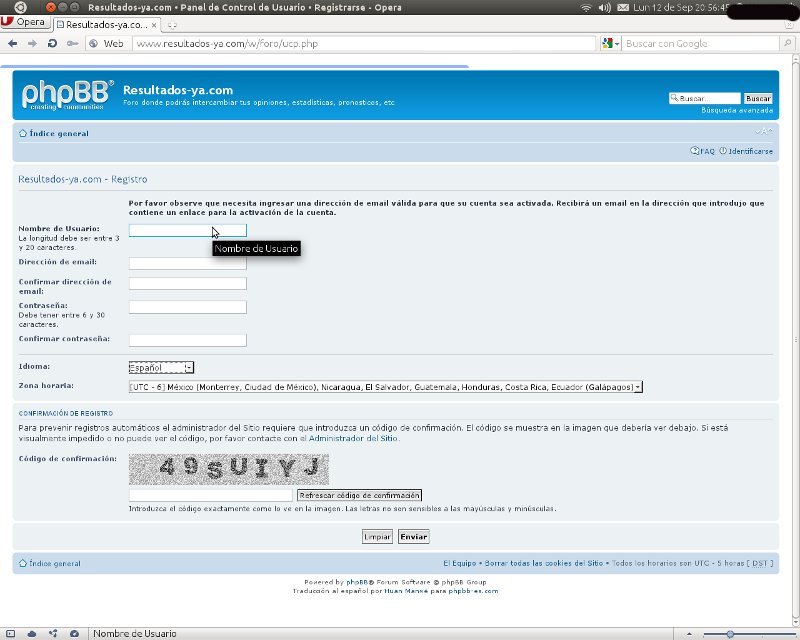
Task: Open the FAQ link
Action: [x=703, y=151]
